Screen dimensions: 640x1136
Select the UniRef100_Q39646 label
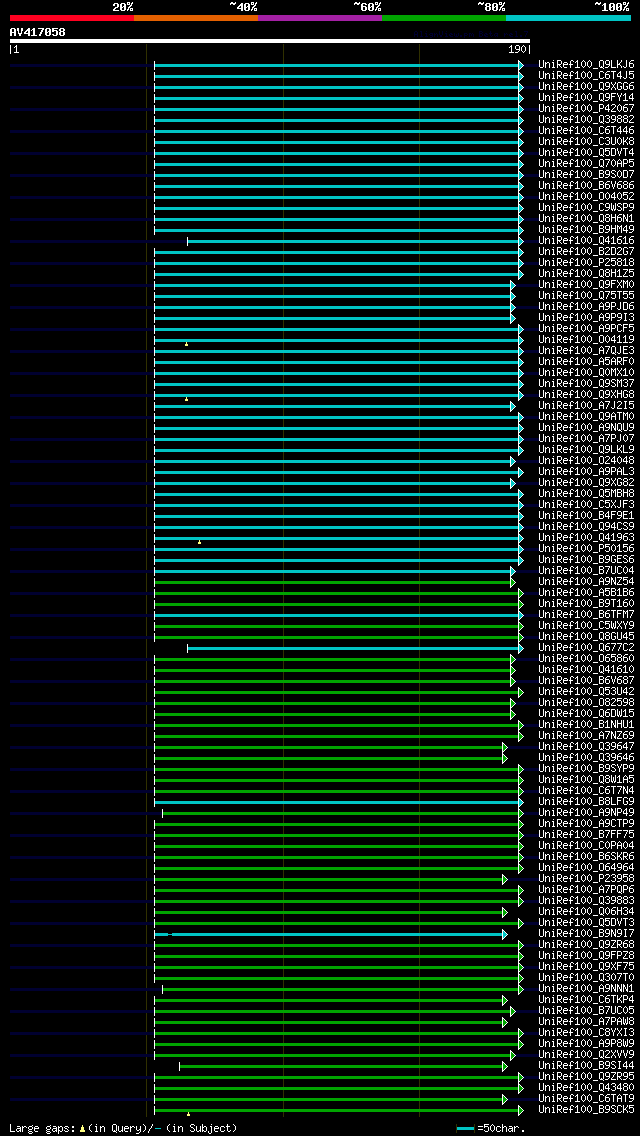click(x=586, y=758)
